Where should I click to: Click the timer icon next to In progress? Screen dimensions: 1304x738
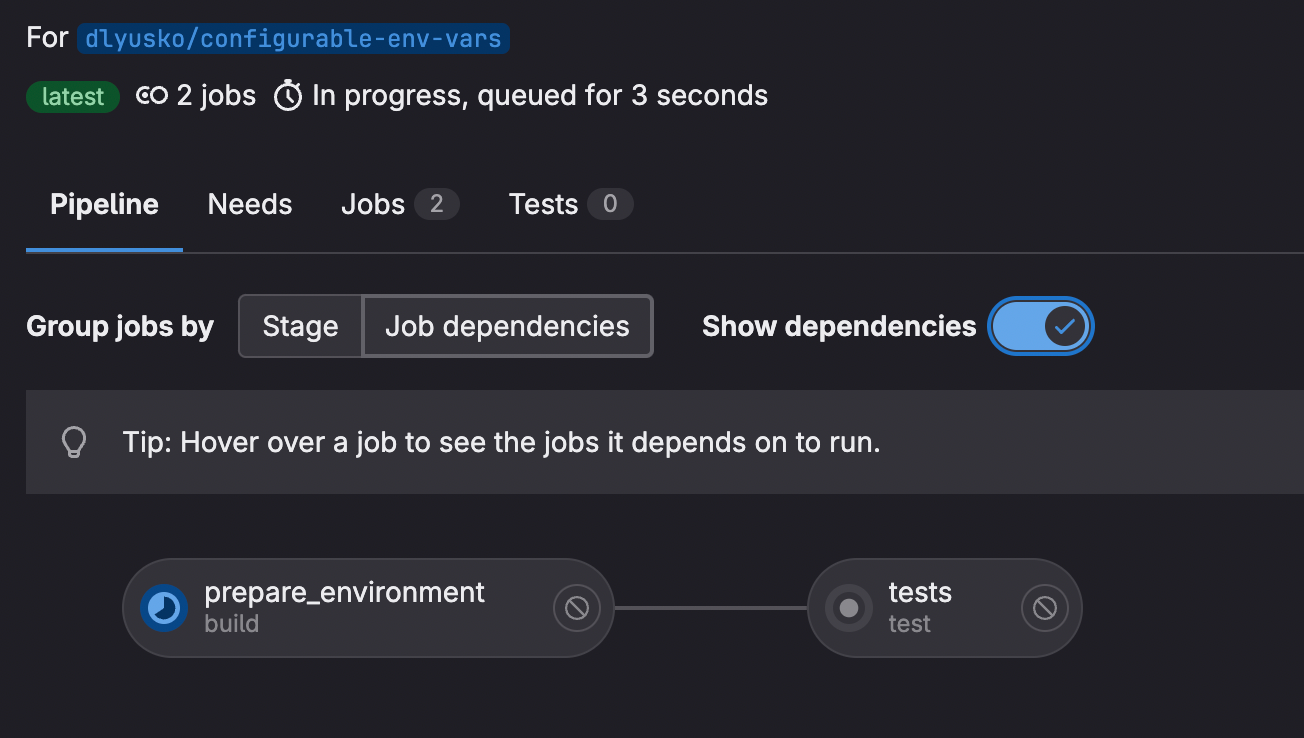click(288, 96)
